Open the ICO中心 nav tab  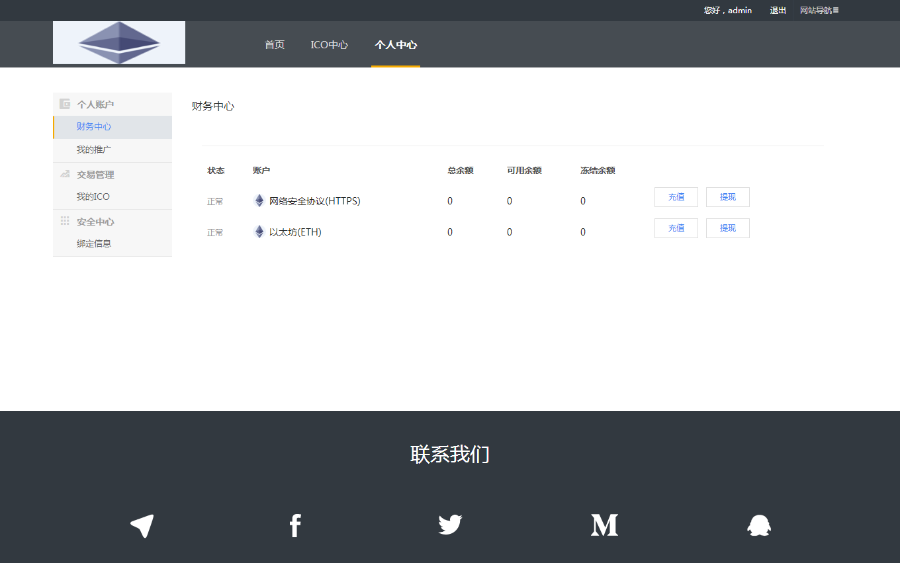[x=329, y=45]
